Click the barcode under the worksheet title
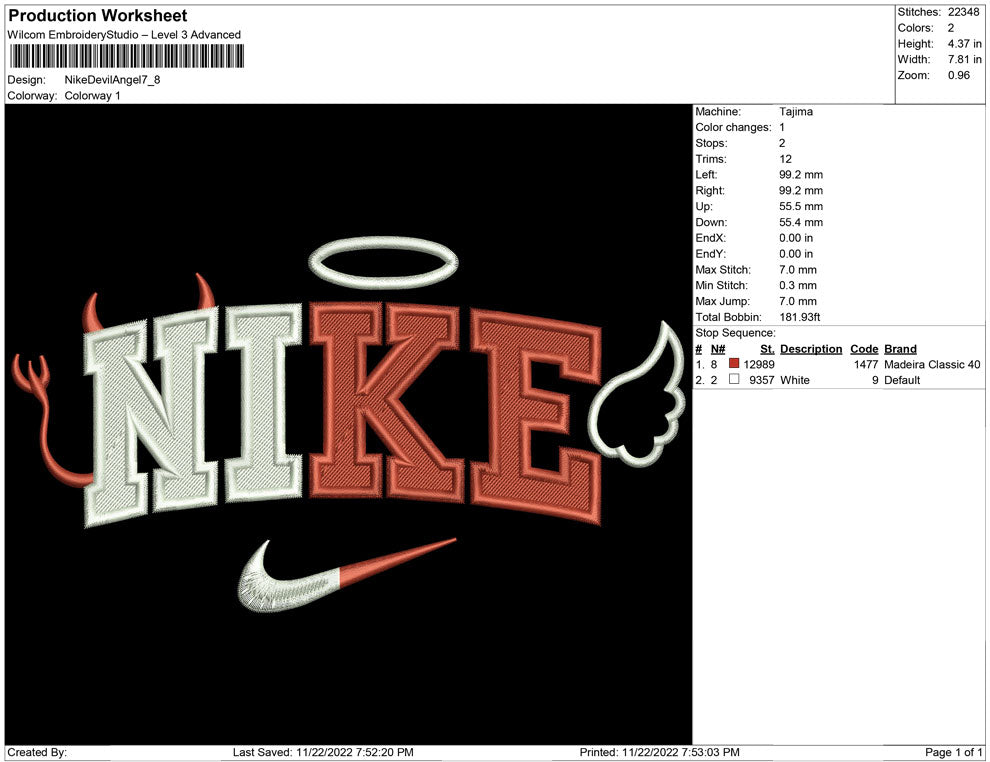Viewport: 990px width, 762px height. click(125, 58)
